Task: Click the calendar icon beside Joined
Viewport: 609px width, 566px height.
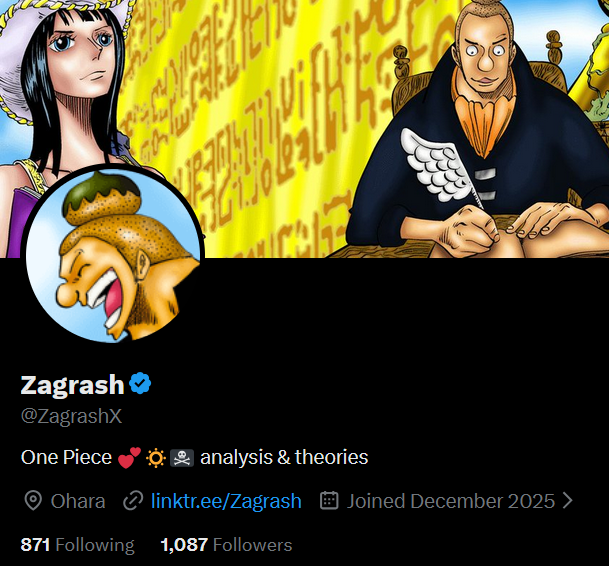Action: pos(329,500)
